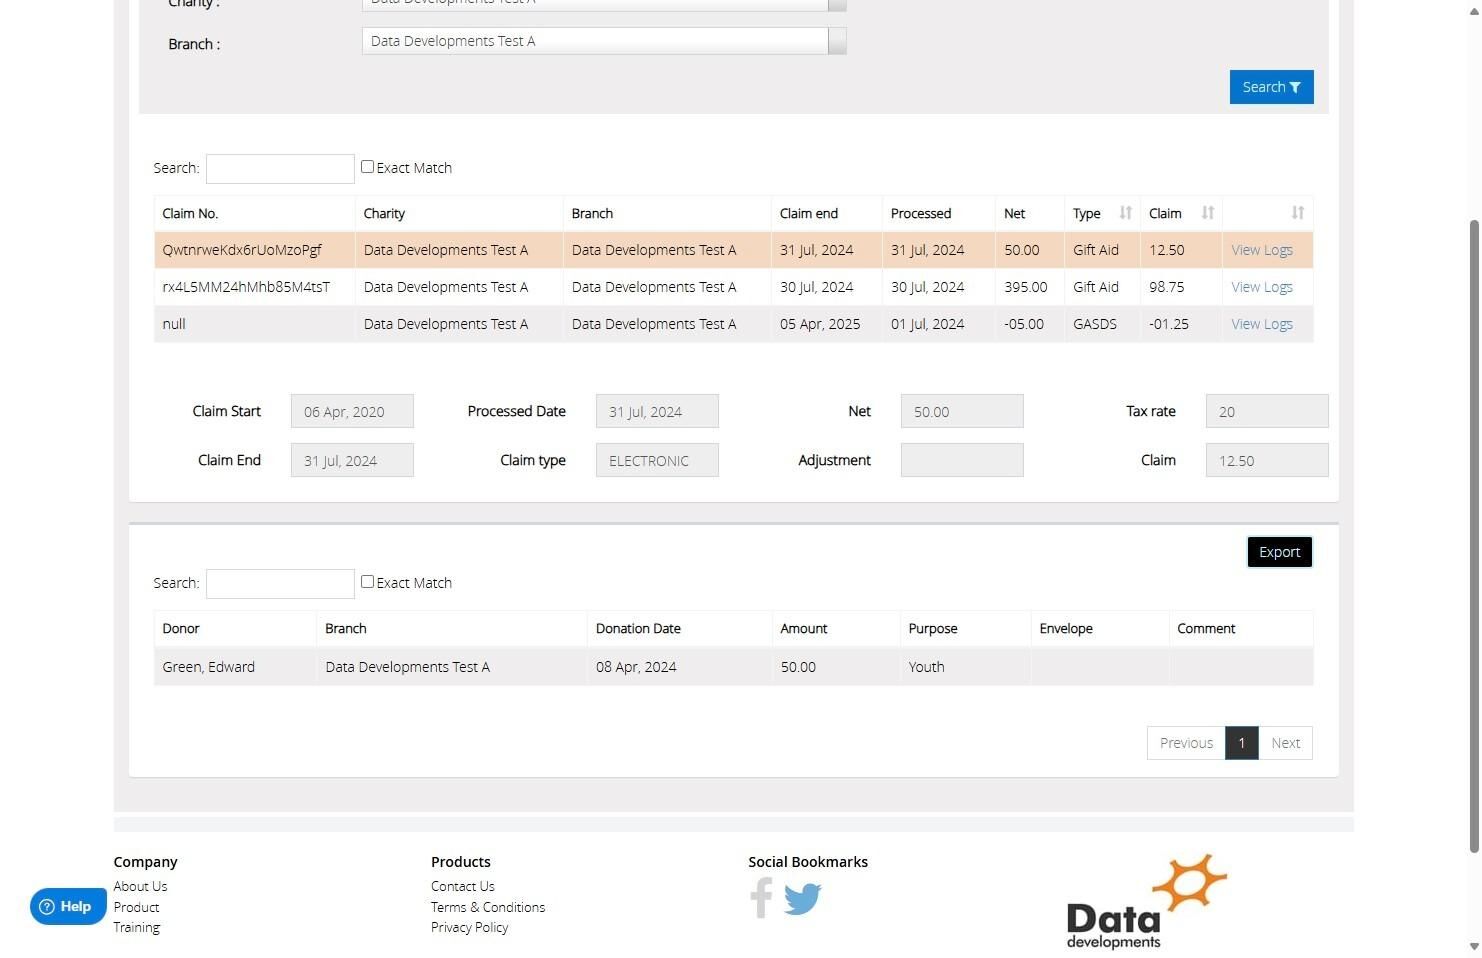Sort the View Logs column arrows
Viewport: 1482px width, 958px height.
[1297, 213]
